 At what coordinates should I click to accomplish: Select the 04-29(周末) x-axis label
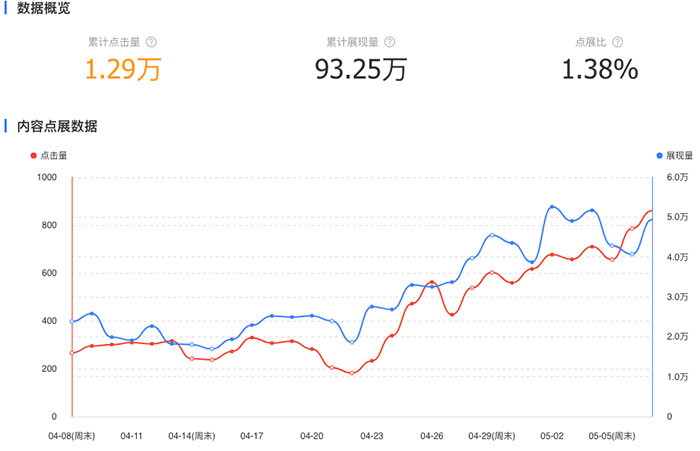click(492, 436)
